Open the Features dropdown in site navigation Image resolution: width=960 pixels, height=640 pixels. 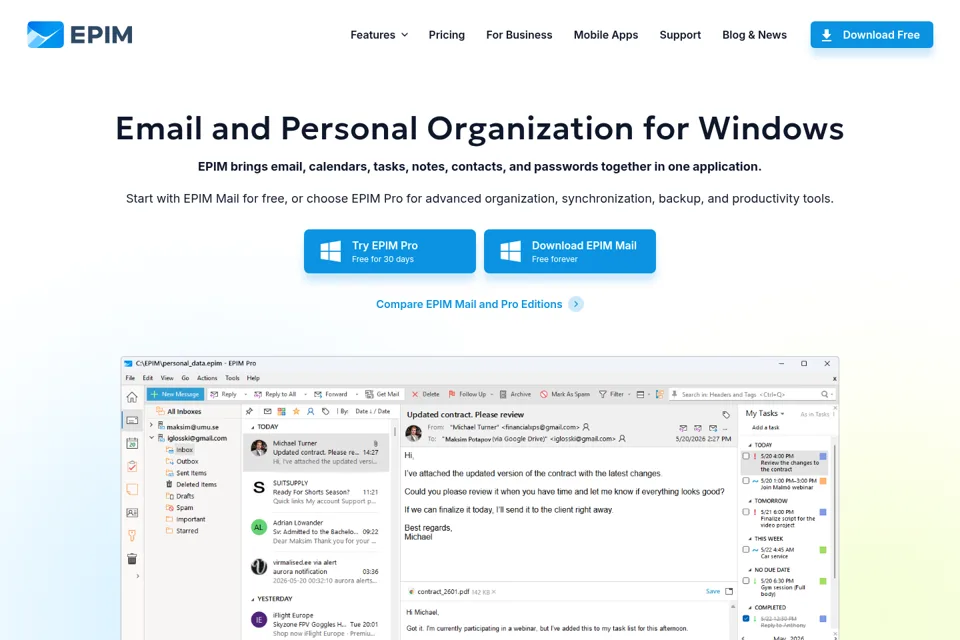point(379,35)
